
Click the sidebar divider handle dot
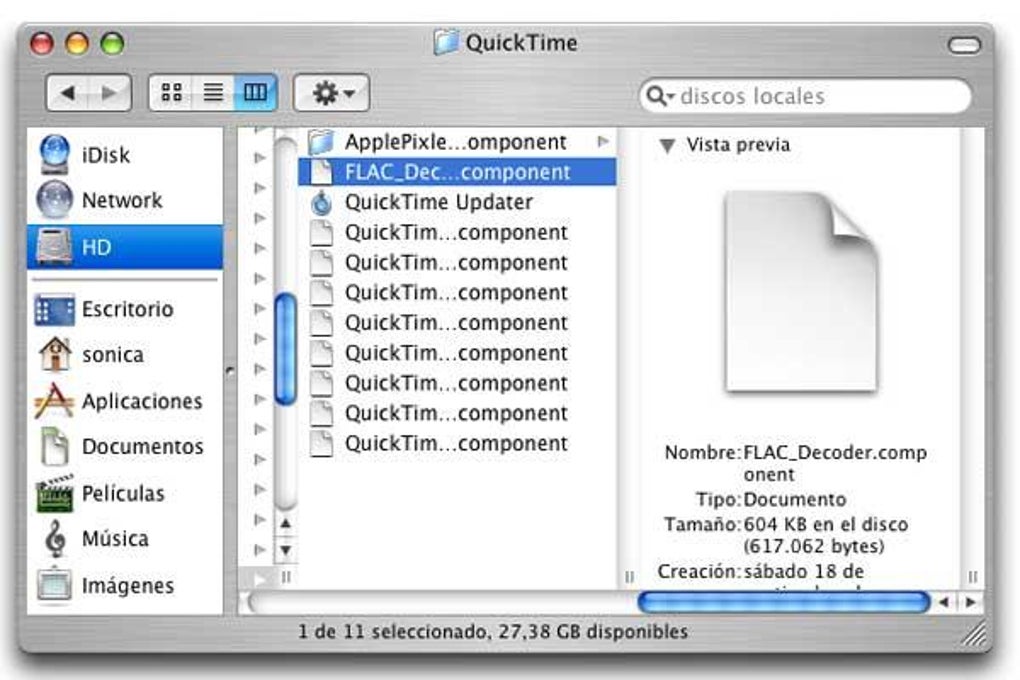coord(230,371)
